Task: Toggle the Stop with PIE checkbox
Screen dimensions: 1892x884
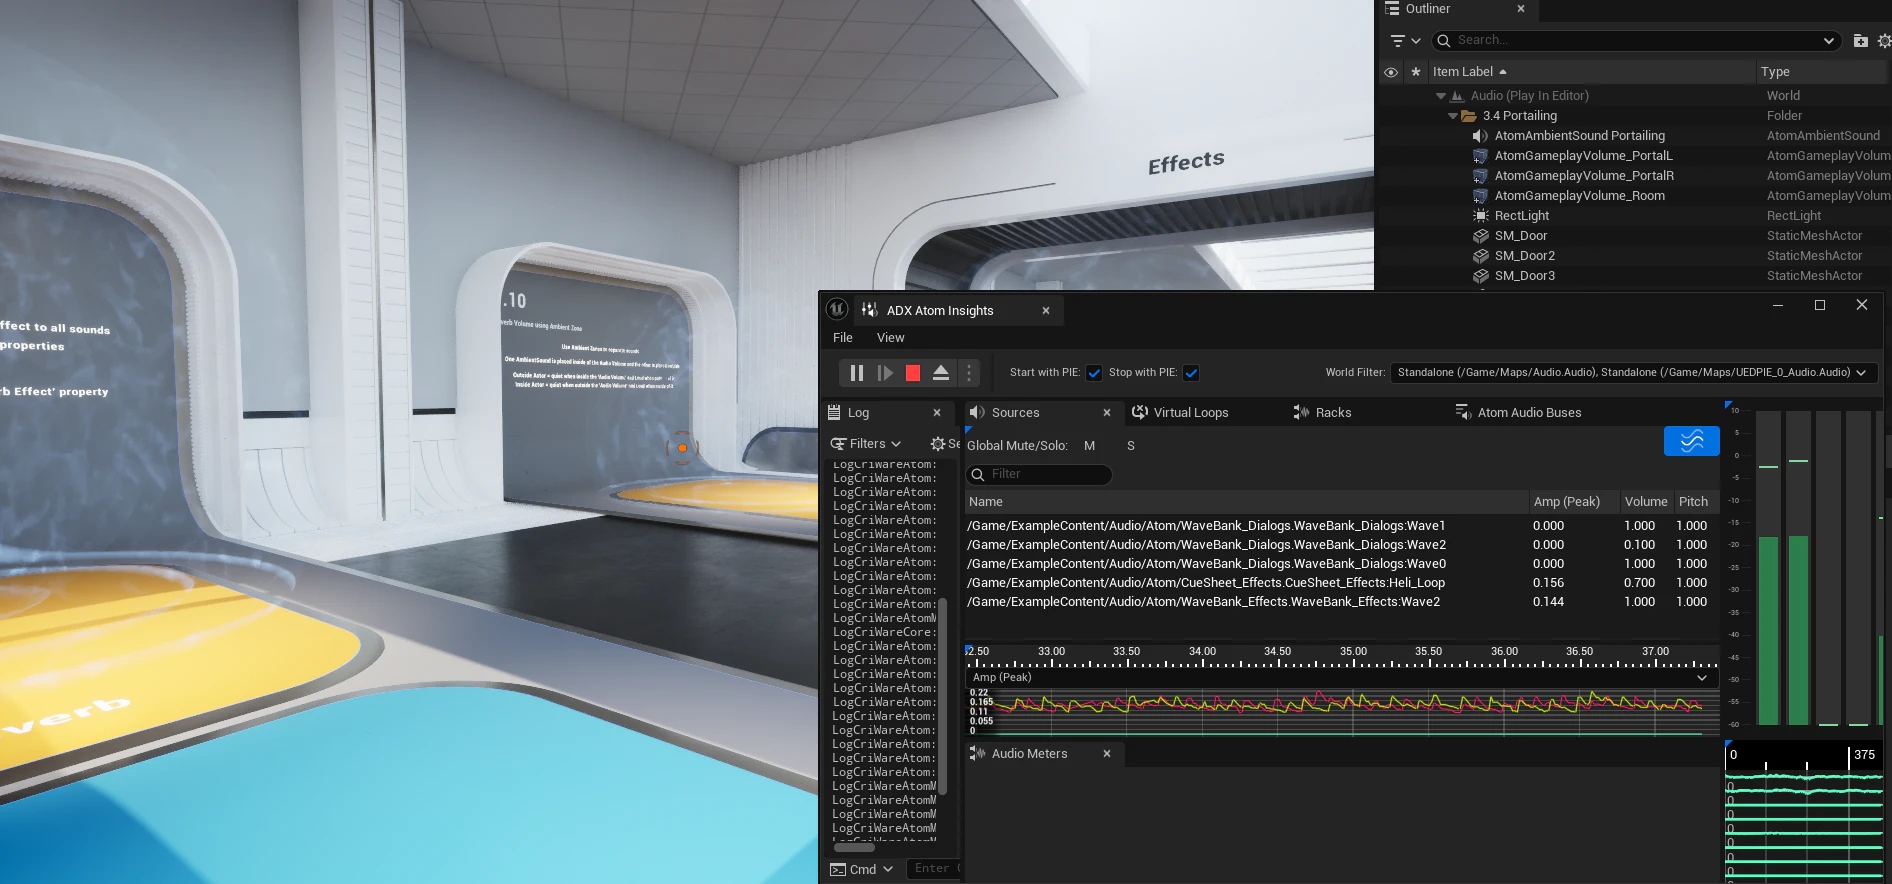Action: point(1191,373)
